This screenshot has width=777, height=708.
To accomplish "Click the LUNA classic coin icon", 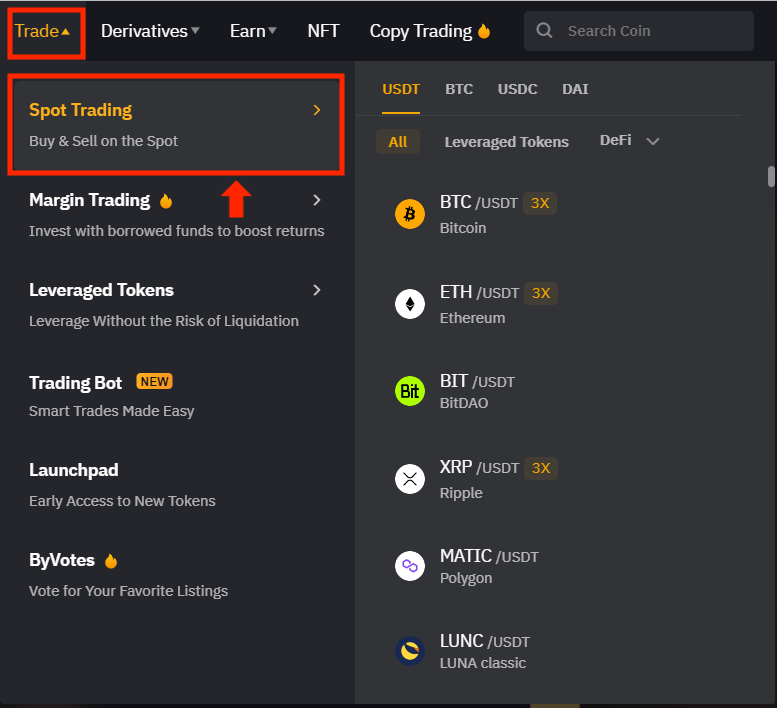I will [x=410, y=651].
